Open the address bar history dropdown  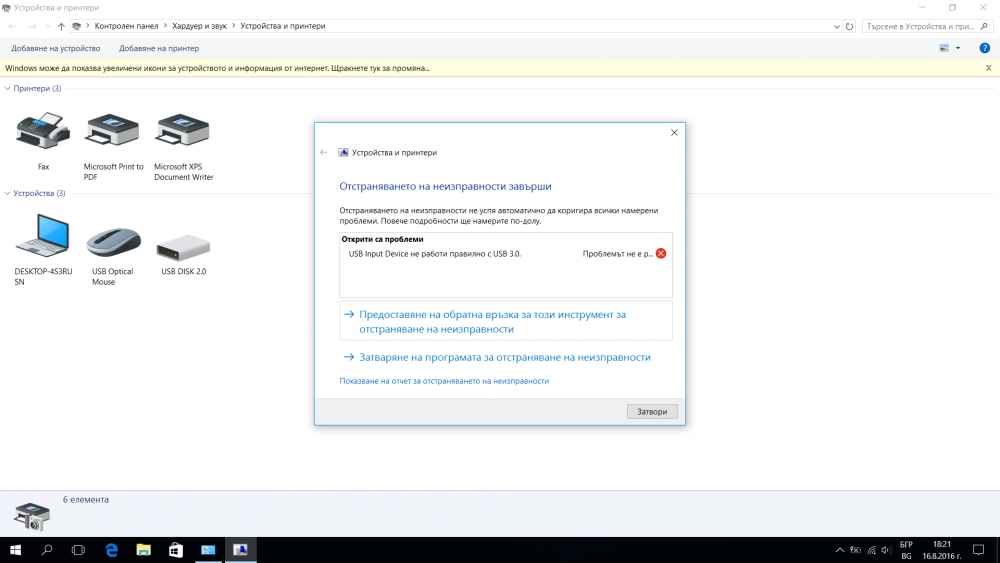[837, 26]
